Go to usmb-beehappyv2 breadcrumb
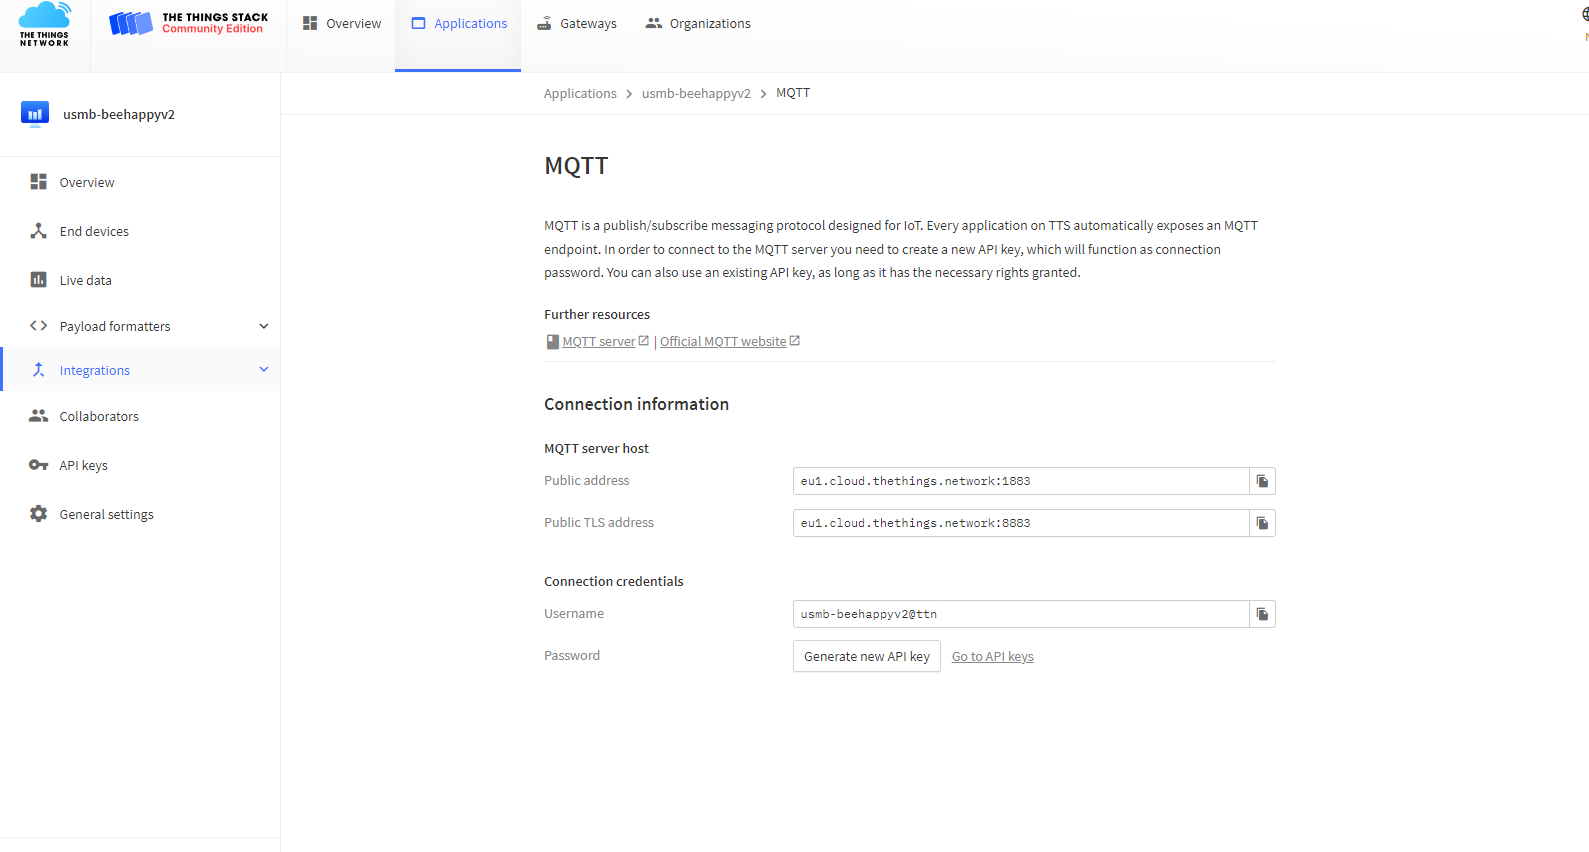The height and width of the screenshot is (852, 1589). pyautogui.click(x=696, y=93)
